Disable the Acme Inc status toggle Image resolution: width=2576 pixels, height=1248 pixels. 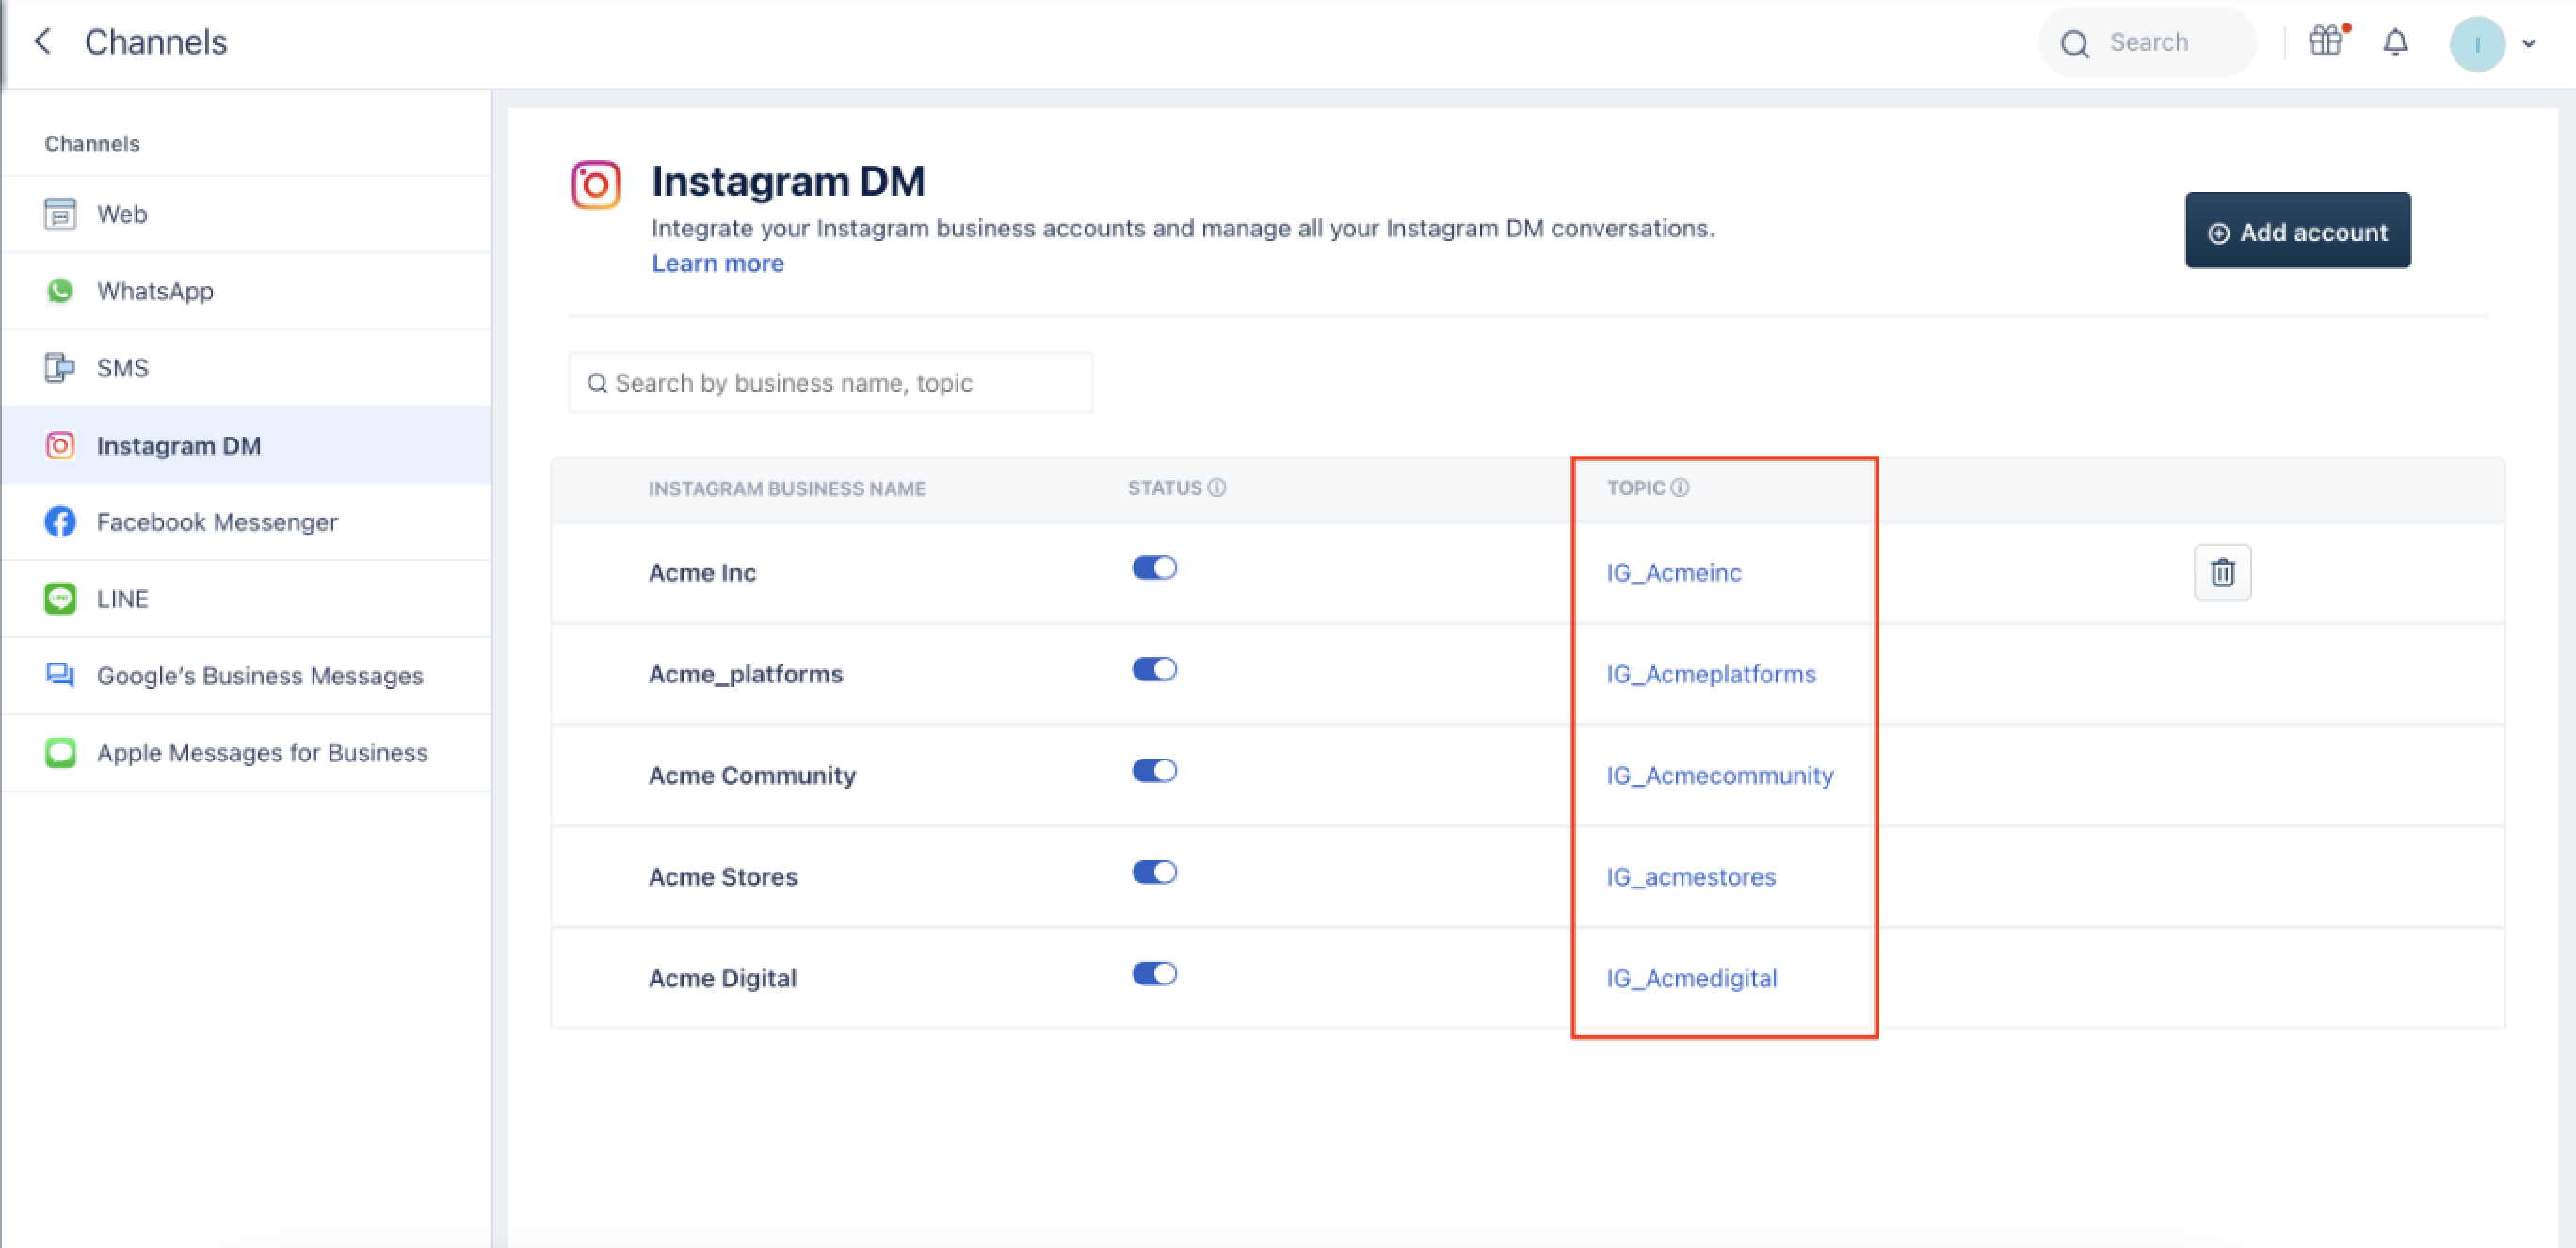(1154, 568)
